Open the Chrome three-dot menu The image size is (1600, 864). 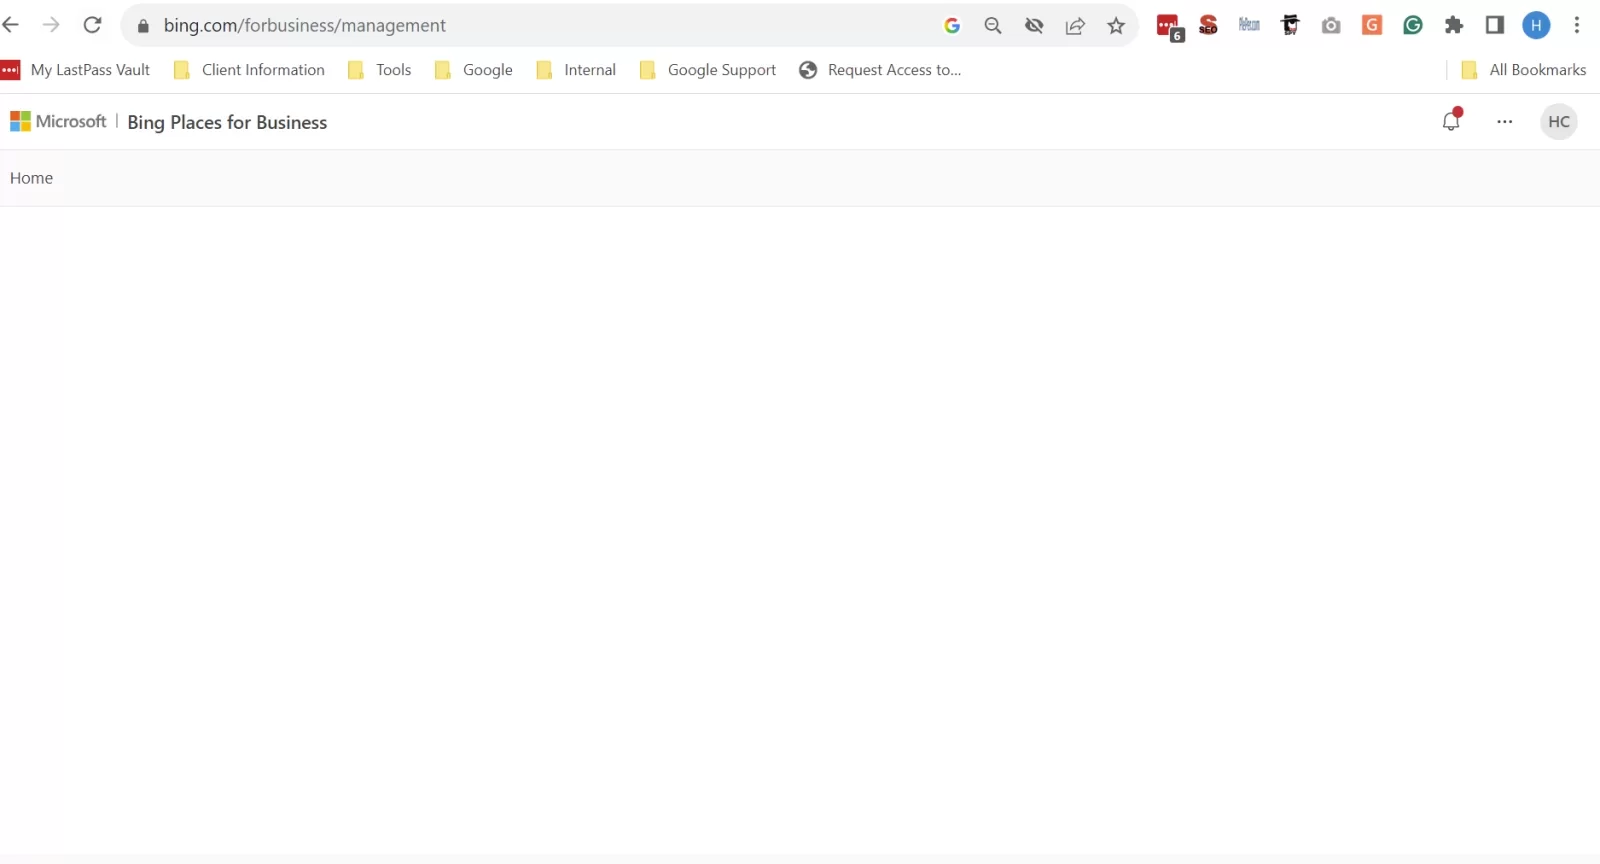tap(1577, 26)
